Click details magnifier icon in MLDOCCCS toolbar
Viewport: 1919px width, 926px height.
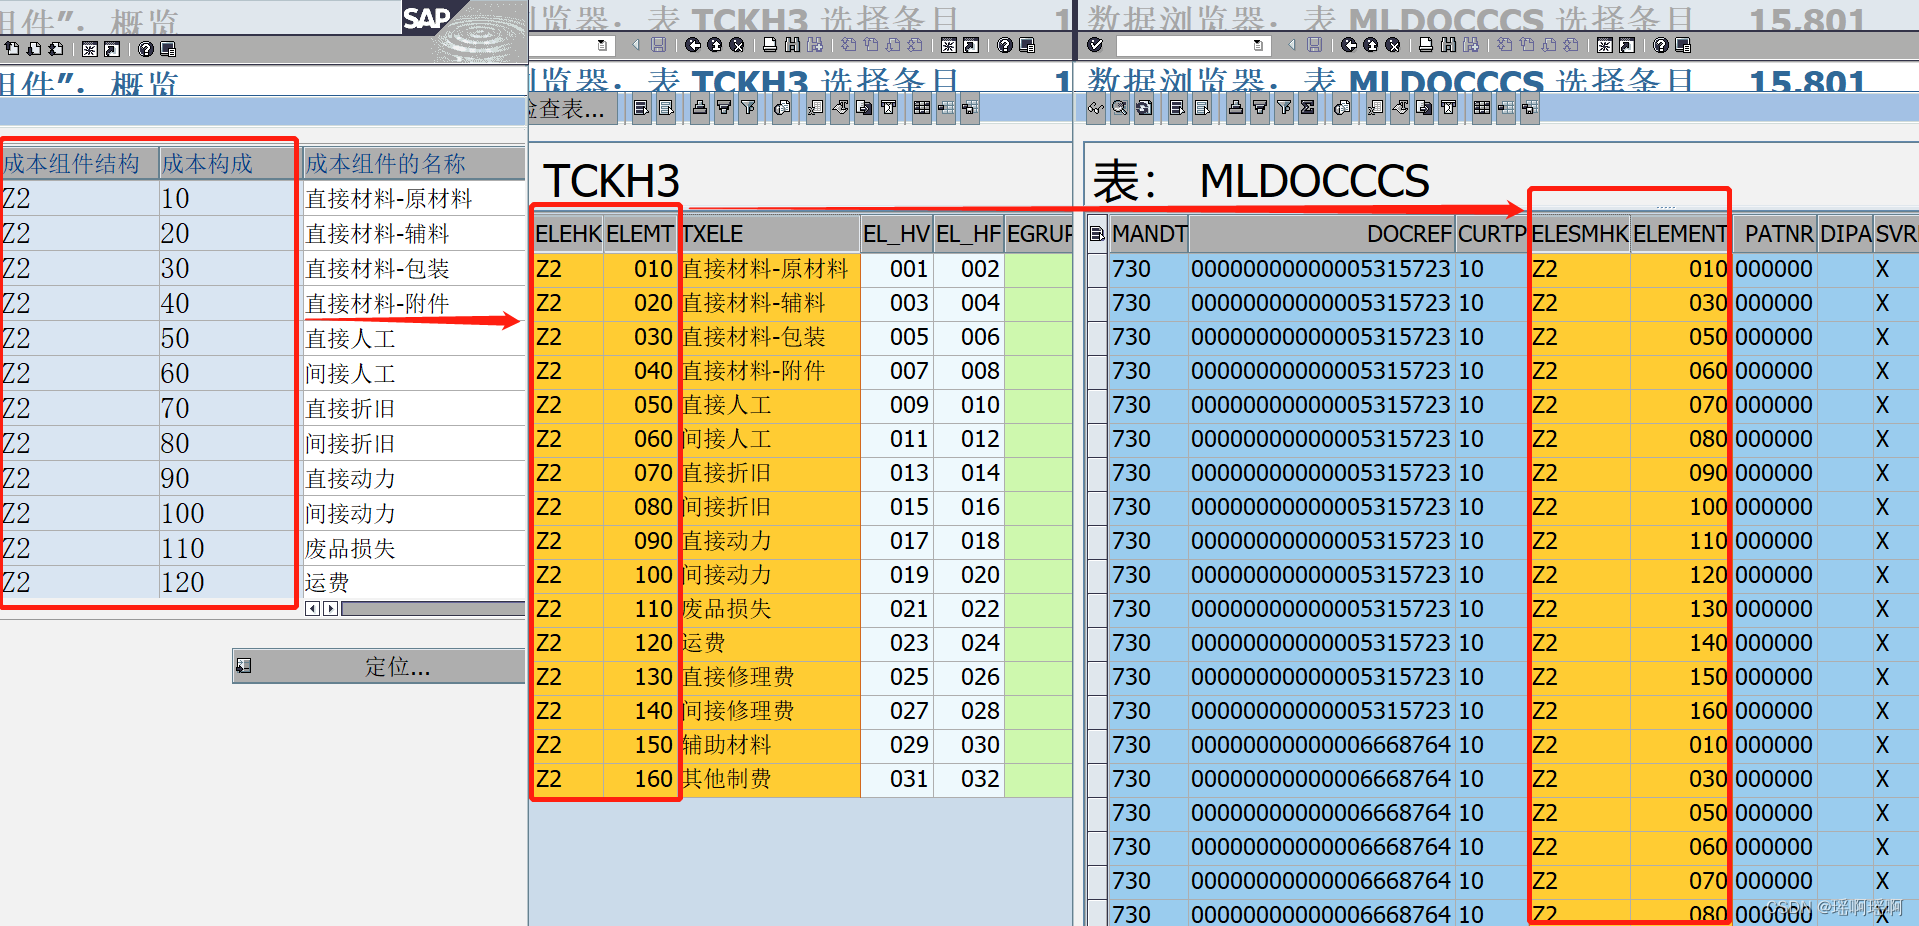[x=1120, y=108]
